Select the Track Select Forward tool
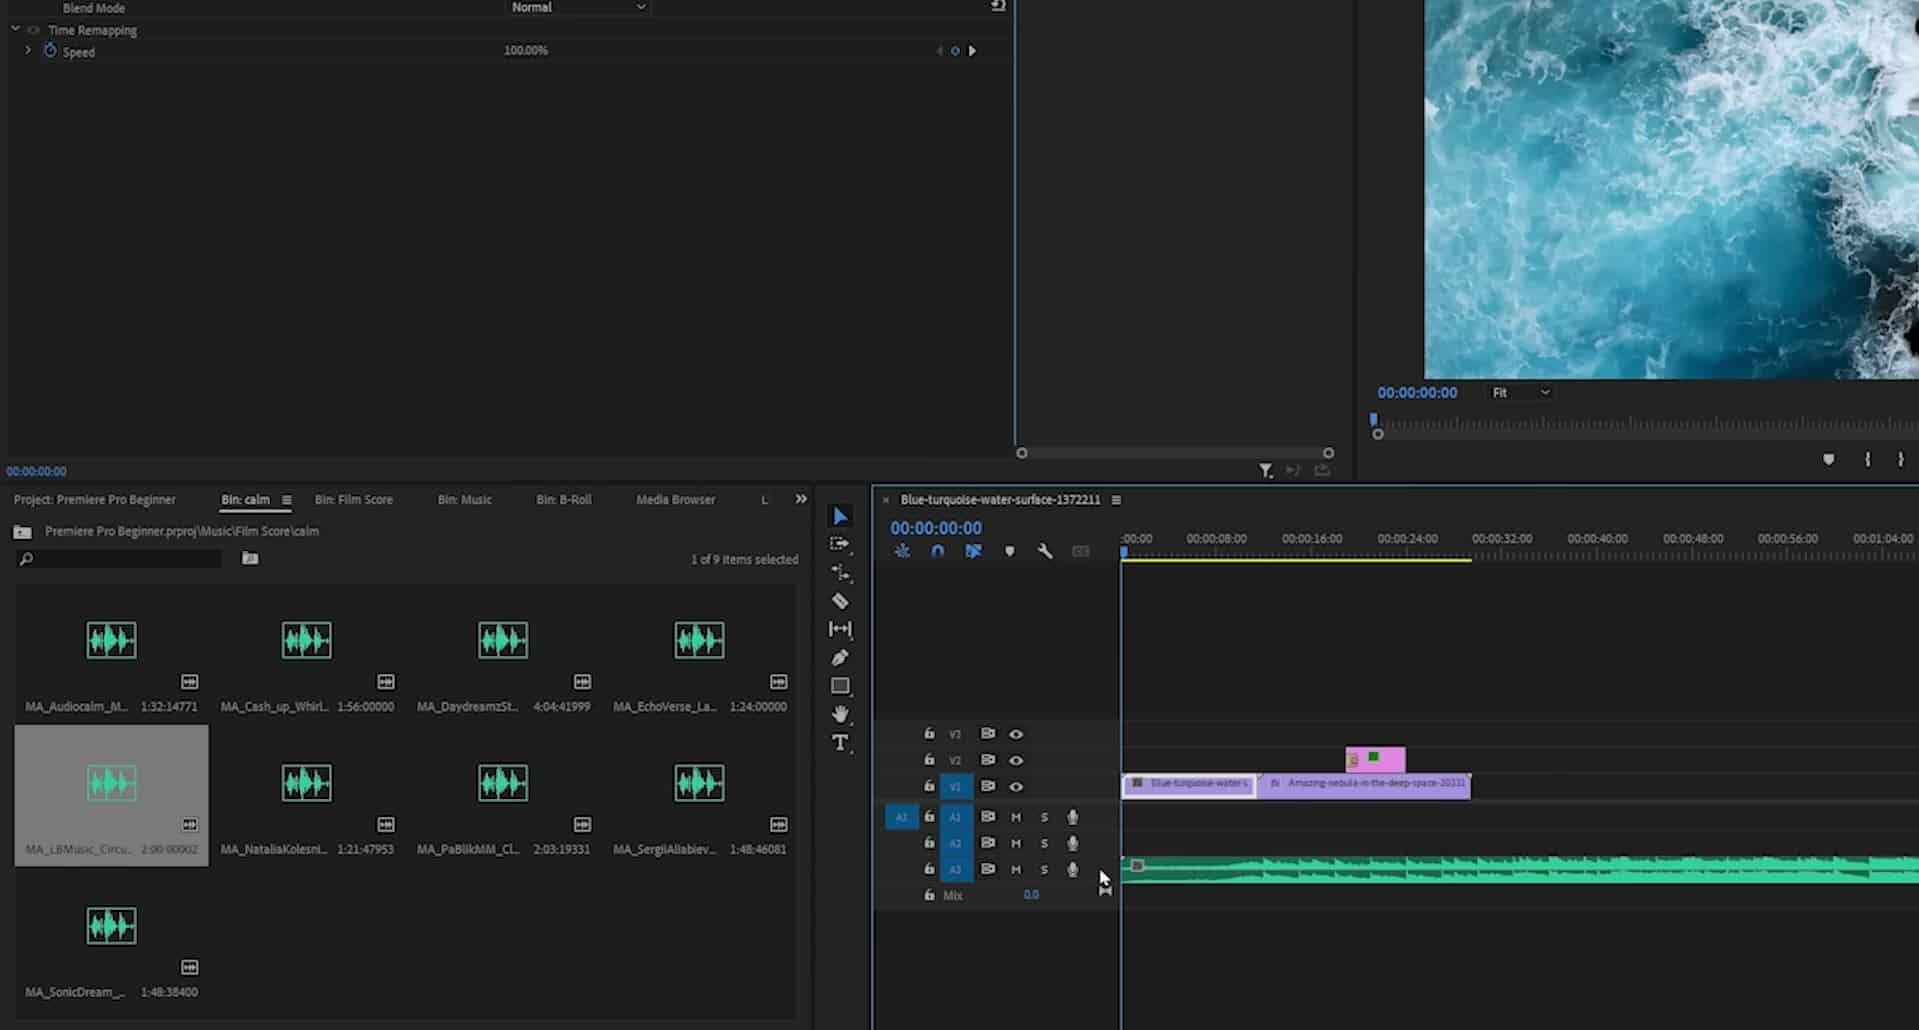 (840, 544)
